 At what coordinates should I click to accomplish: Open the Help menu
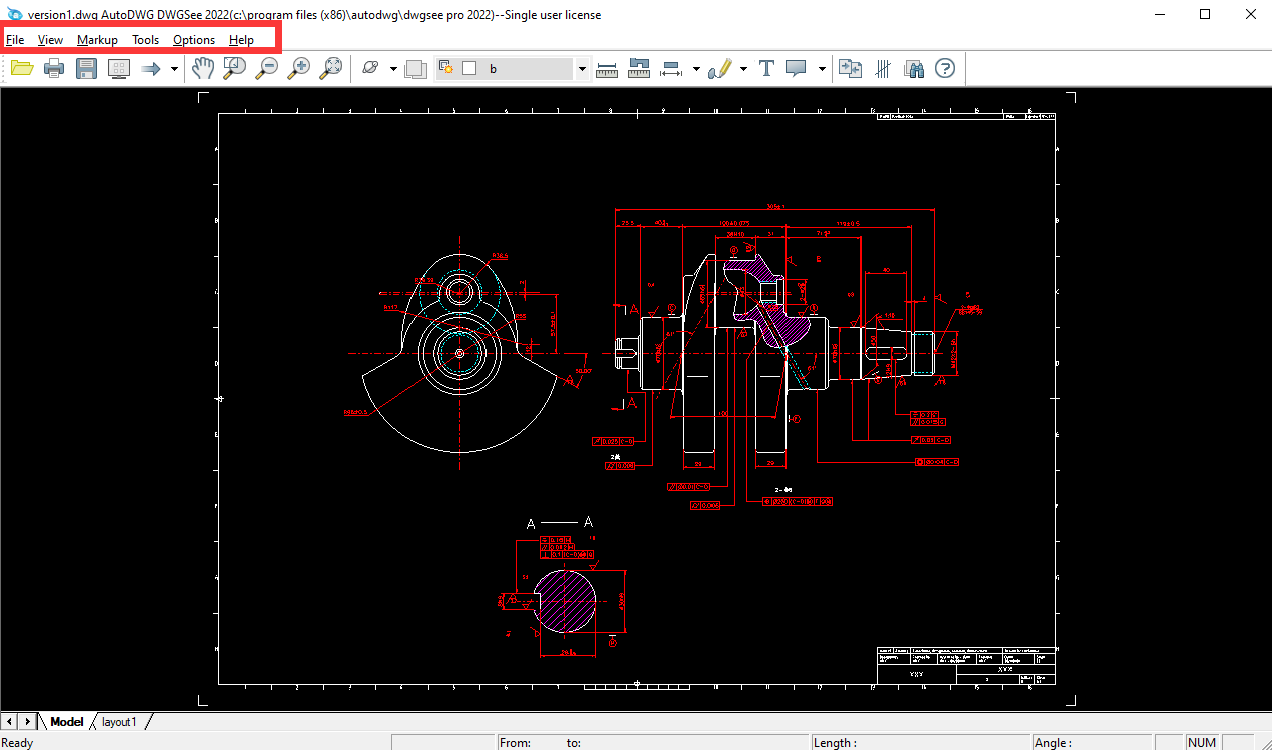tap(241, 40)
